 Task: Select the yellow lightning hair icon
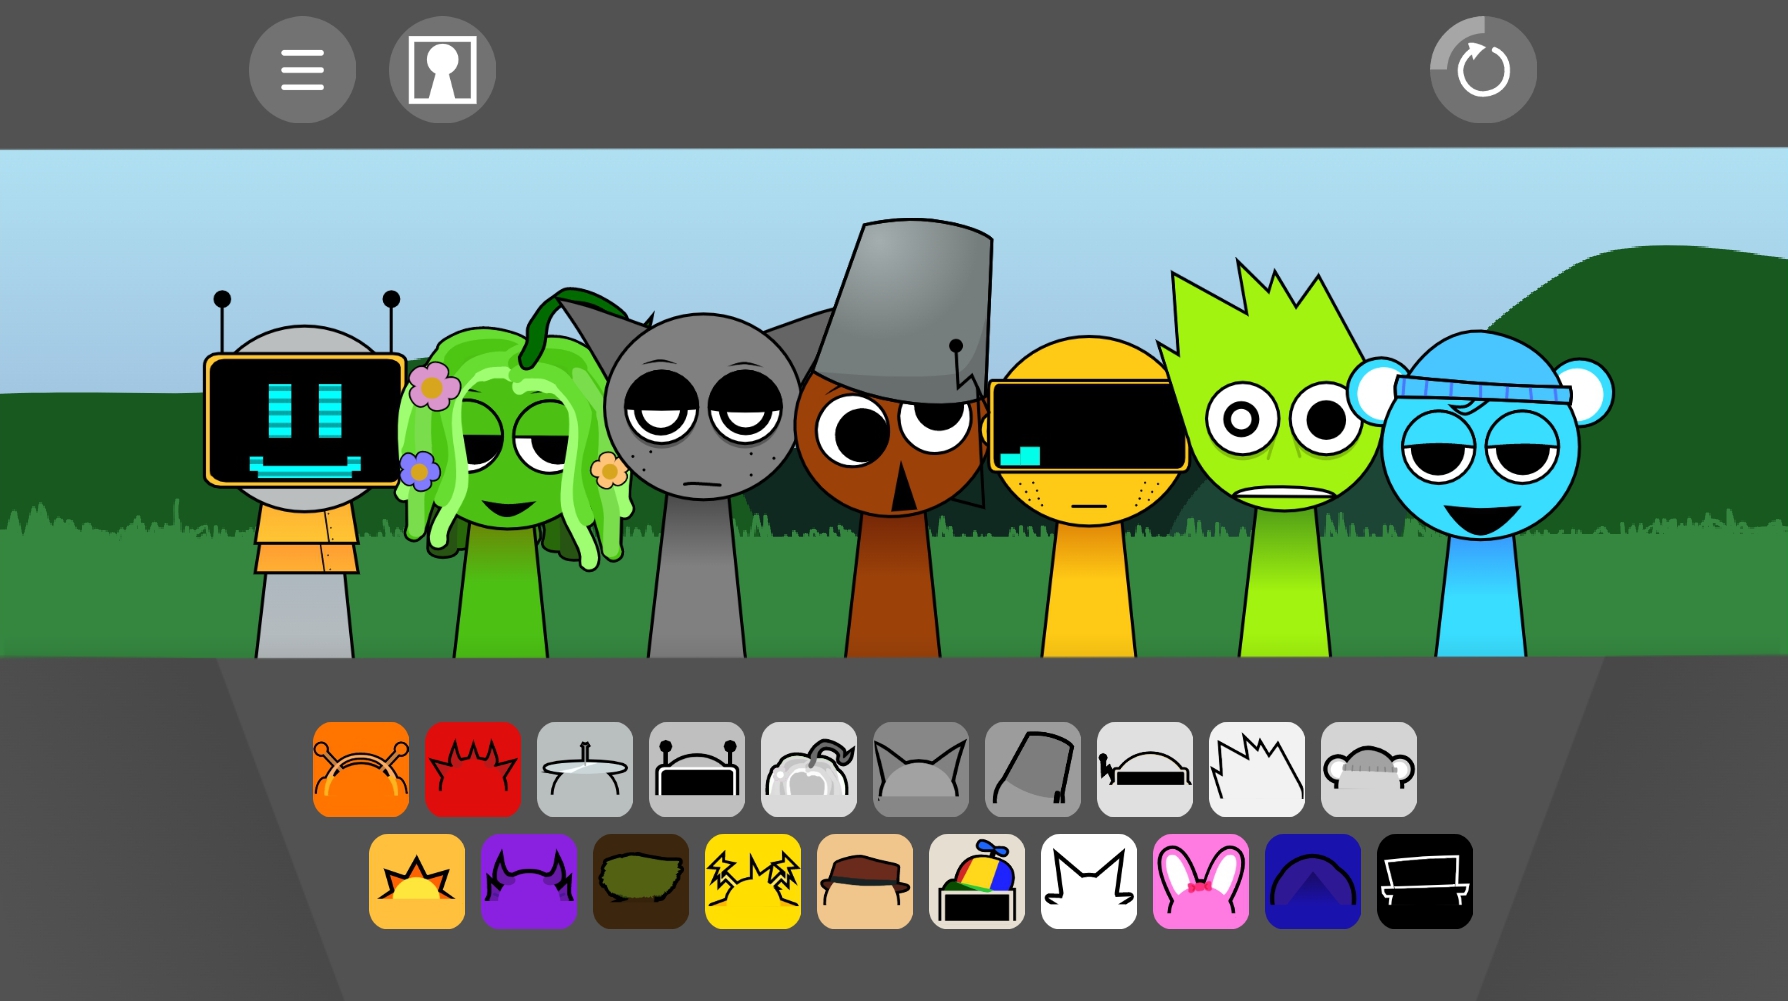coord(753,881)
